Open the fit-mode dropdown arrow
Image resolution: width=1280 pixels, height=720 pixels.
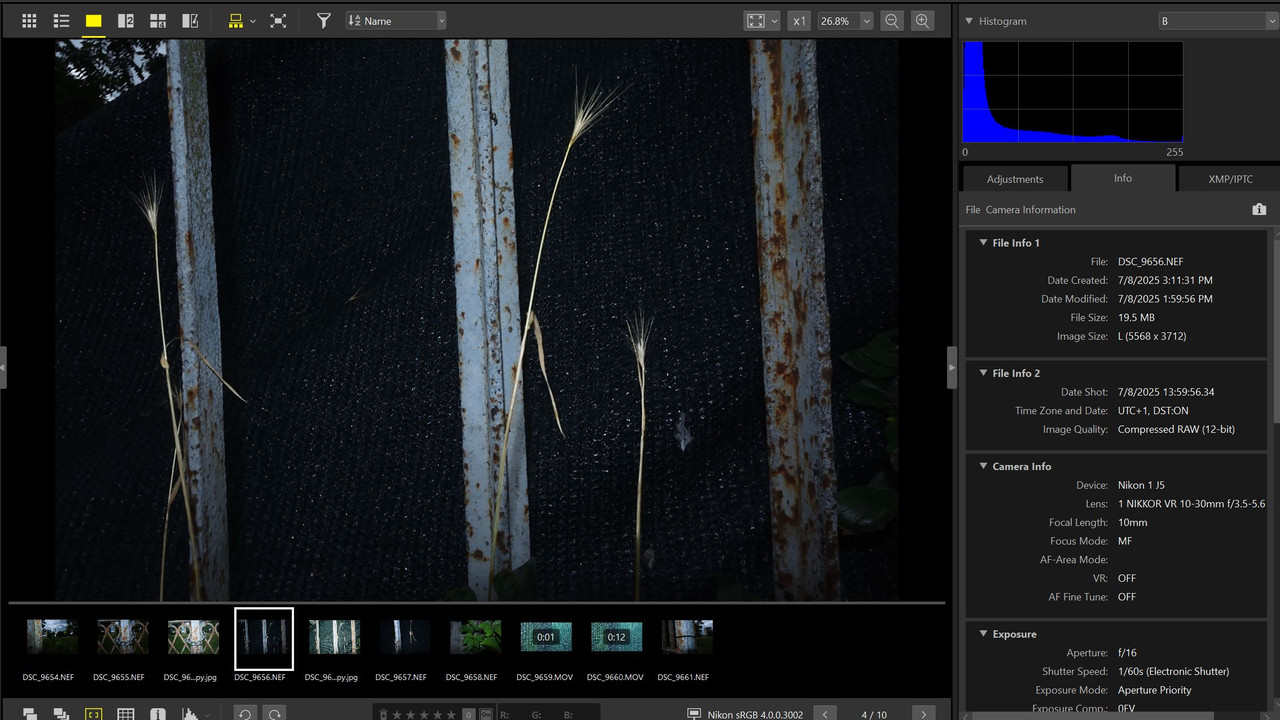774,20
